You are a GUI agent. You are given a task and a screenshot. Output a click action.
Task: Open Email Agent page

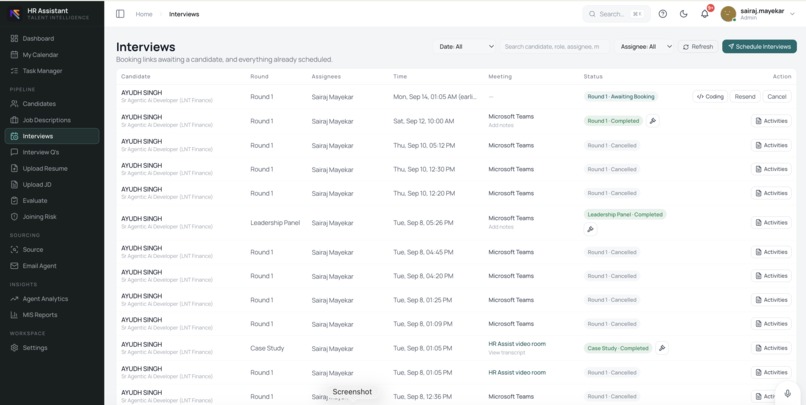coord(50,266)
